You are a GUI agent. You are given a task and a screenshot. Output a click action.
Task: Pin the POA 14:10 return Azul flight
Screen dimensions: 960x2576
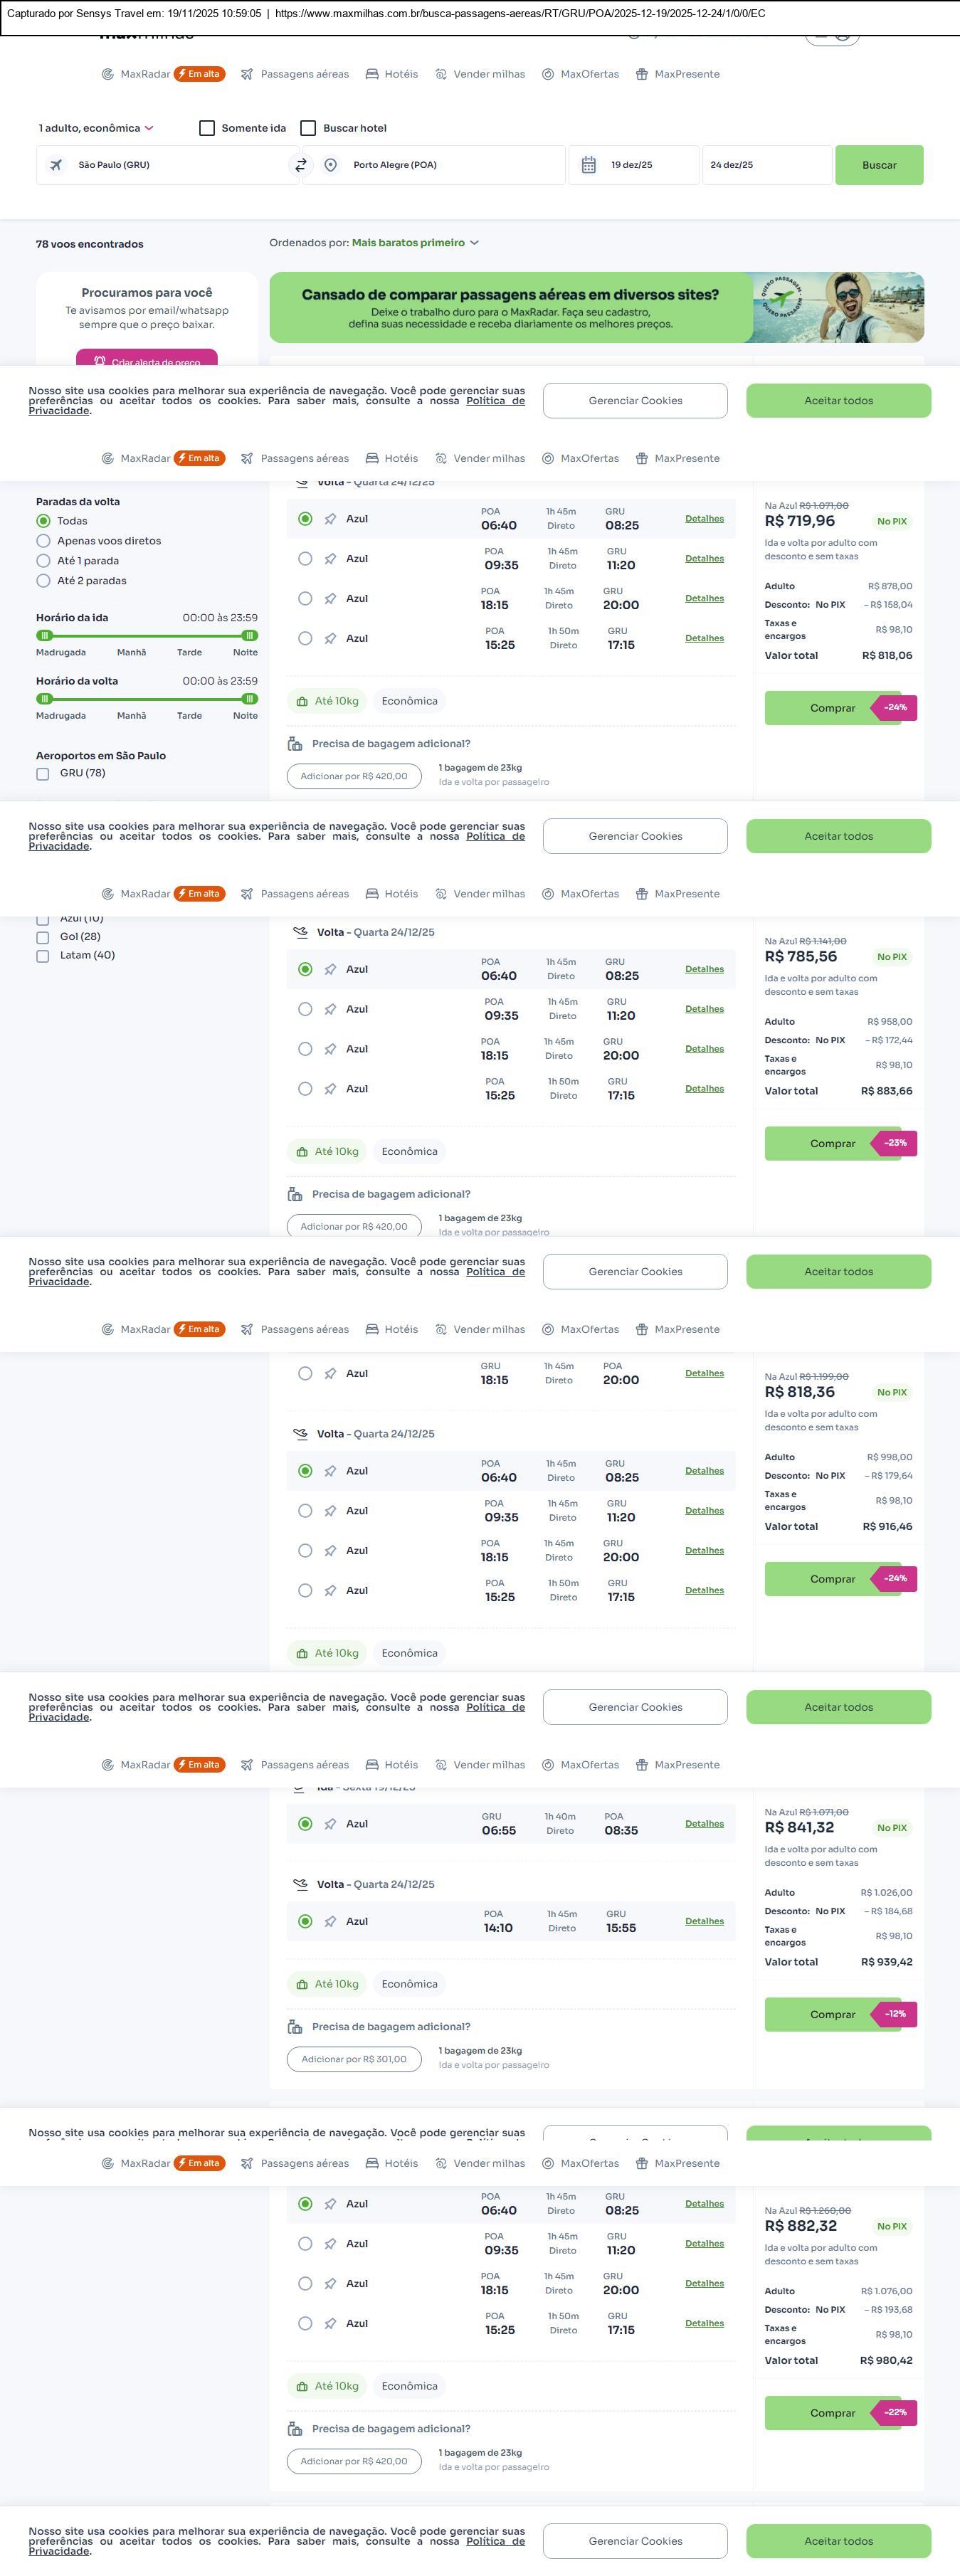click(330, 1921)
